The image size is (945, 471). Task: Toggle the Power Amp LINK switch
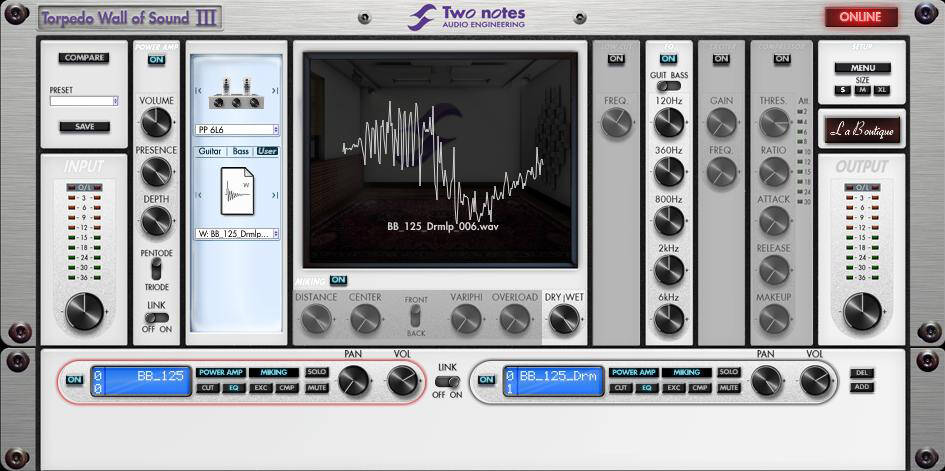click(x=157, y=317)
